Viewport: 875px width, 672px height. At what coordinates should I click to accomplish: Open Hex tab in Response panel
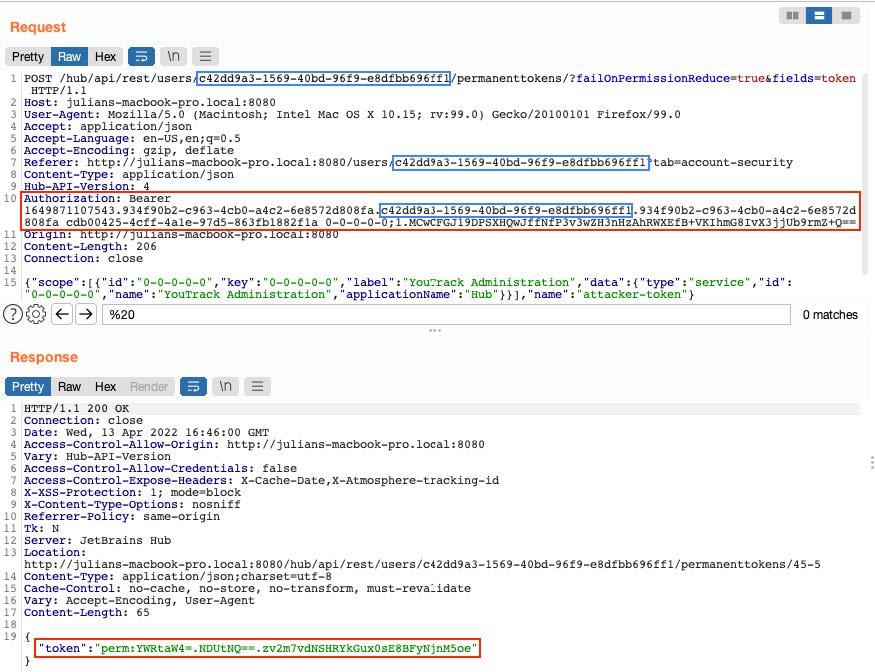(106, 386)
